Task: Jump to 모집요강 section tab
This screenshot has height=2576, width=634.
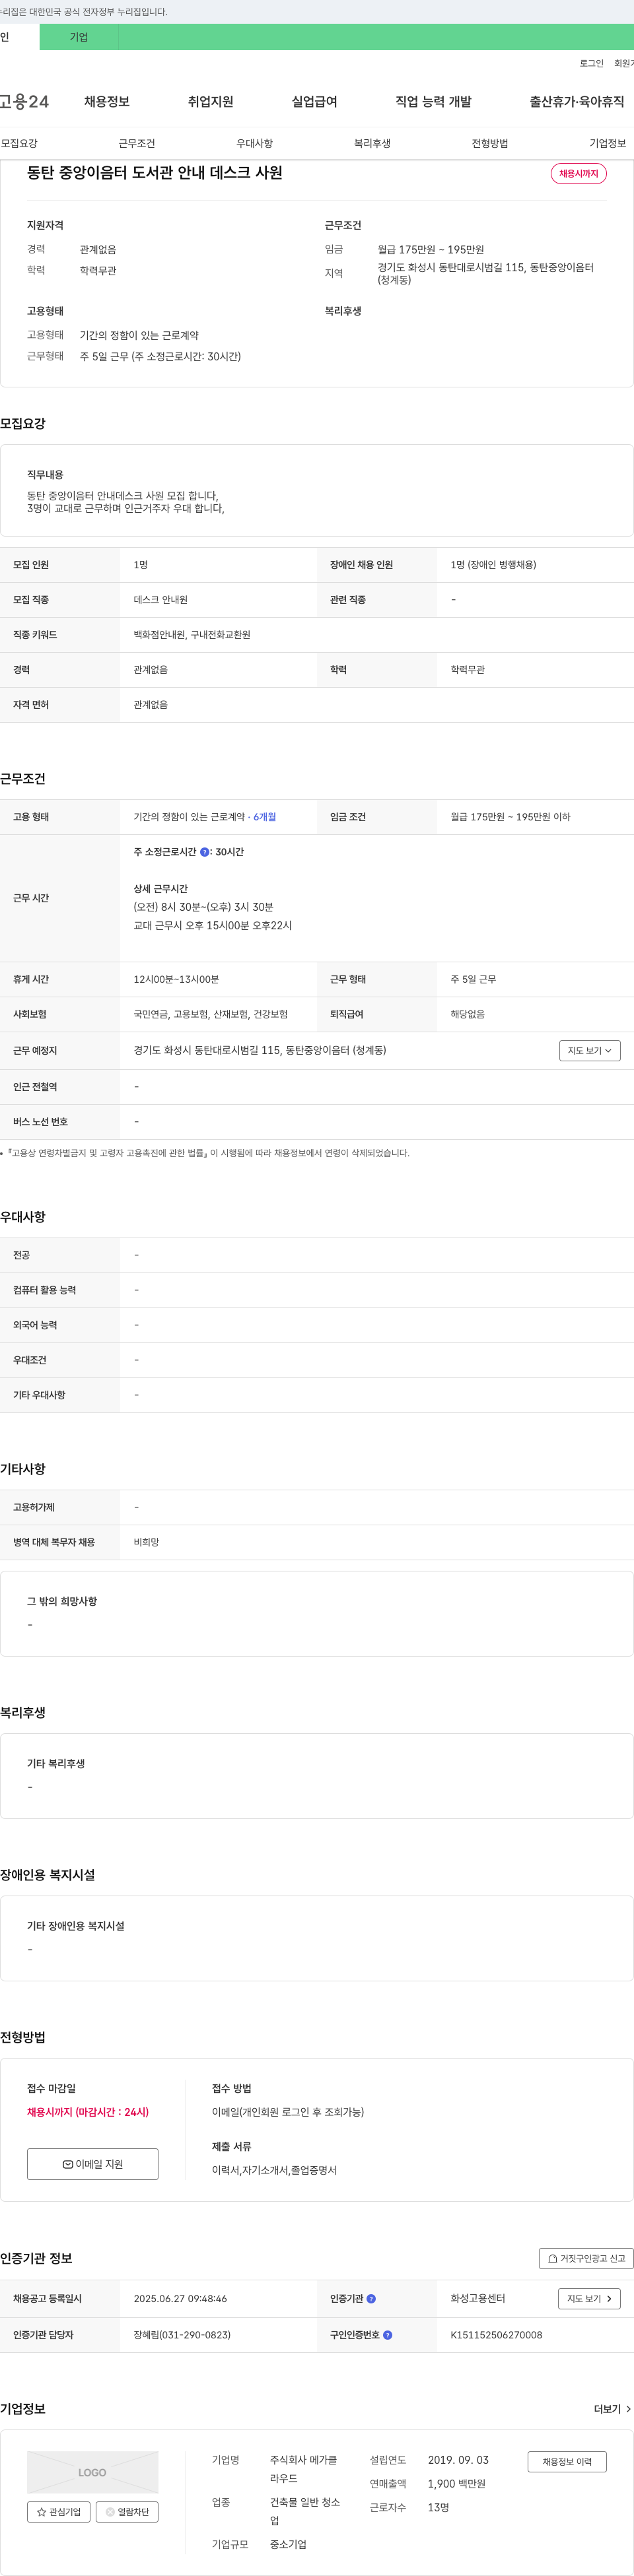Action: (19, 143)
